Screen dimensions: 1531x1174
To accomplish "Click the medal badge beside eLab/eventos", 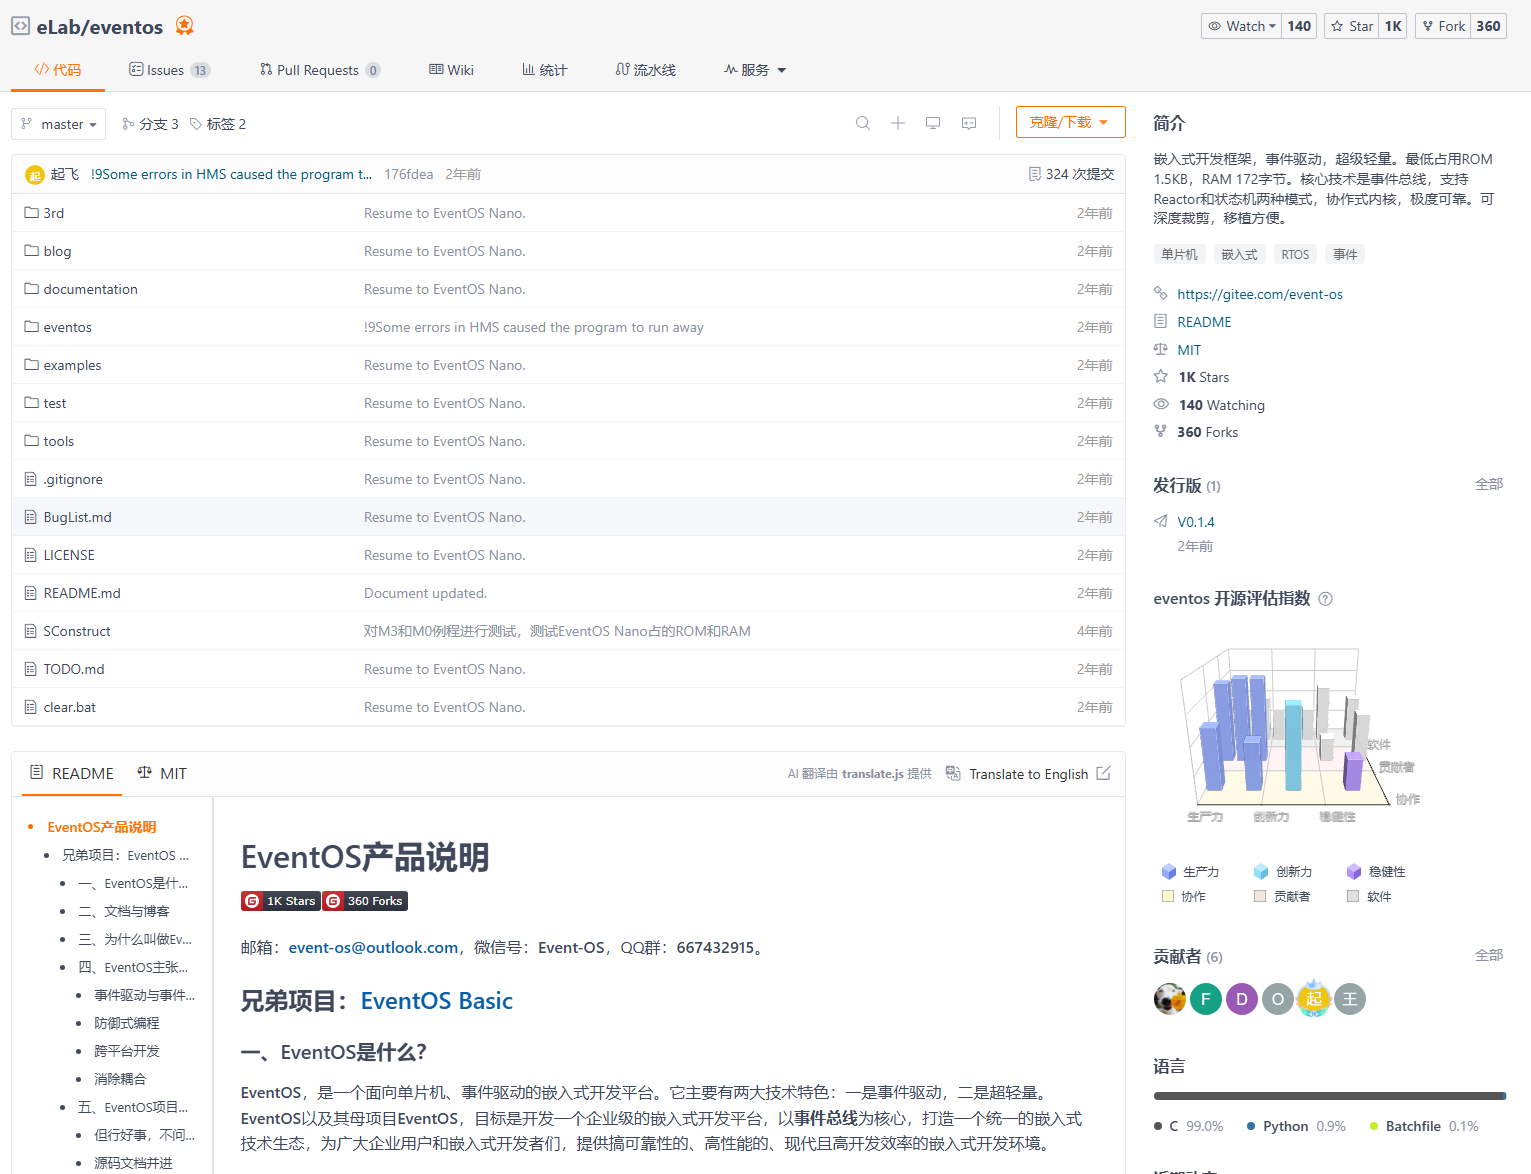I will (184, 26).
